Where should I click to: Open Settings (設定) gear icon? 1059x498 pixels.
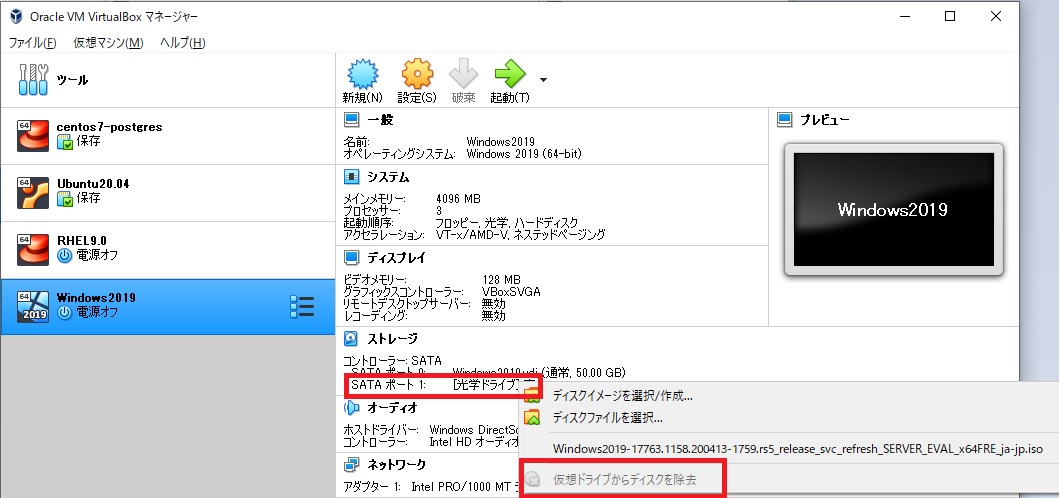(417, 74)
